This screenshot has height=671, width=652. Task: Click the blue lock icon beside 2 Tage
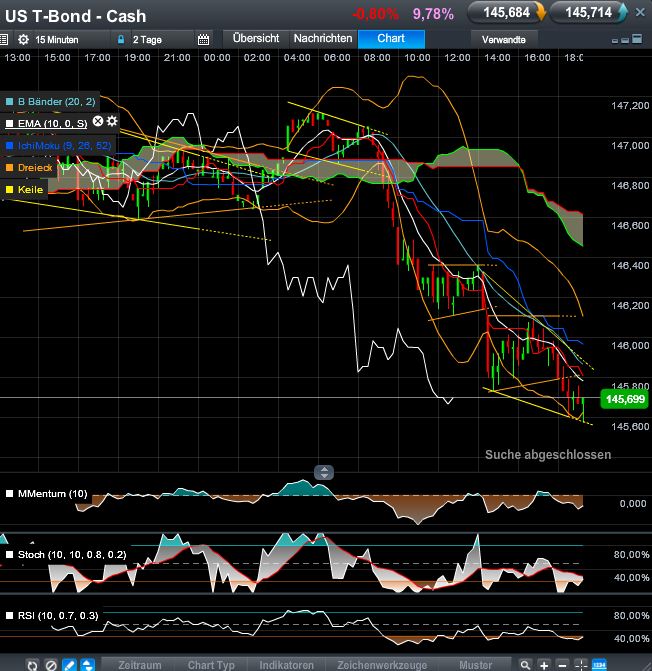[121, 40]
